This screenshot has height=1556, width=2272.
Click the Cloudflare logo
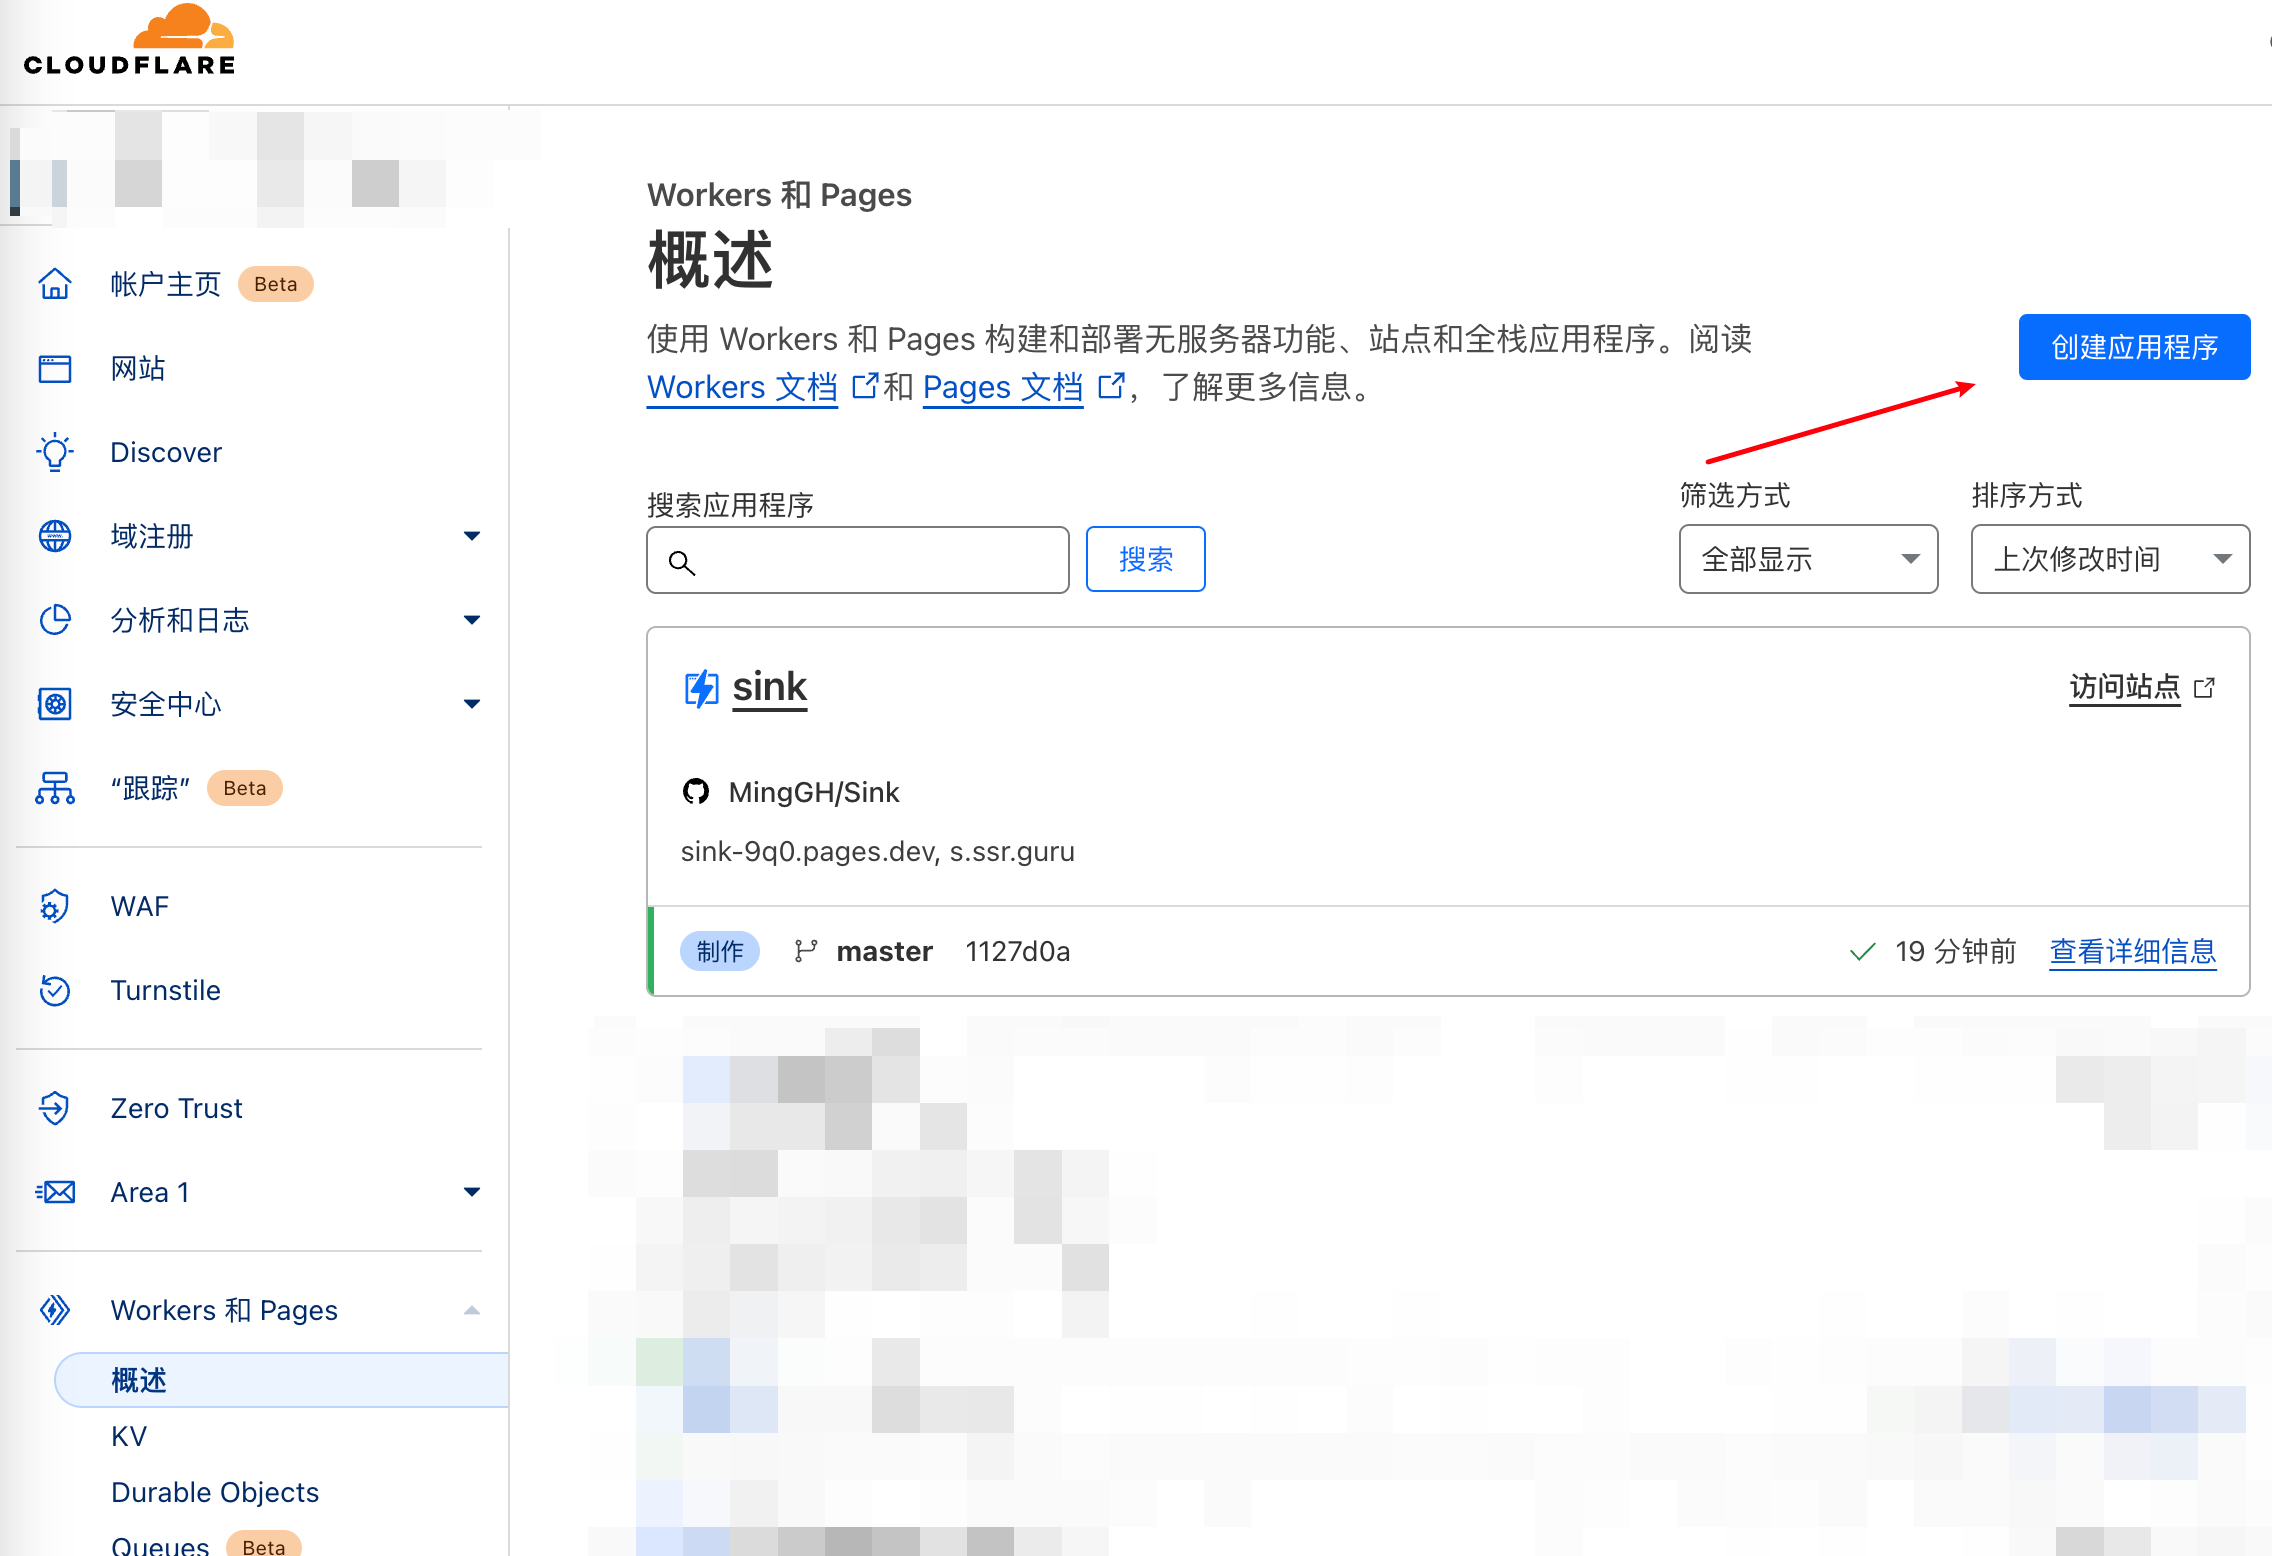click(x=129, y=40)
